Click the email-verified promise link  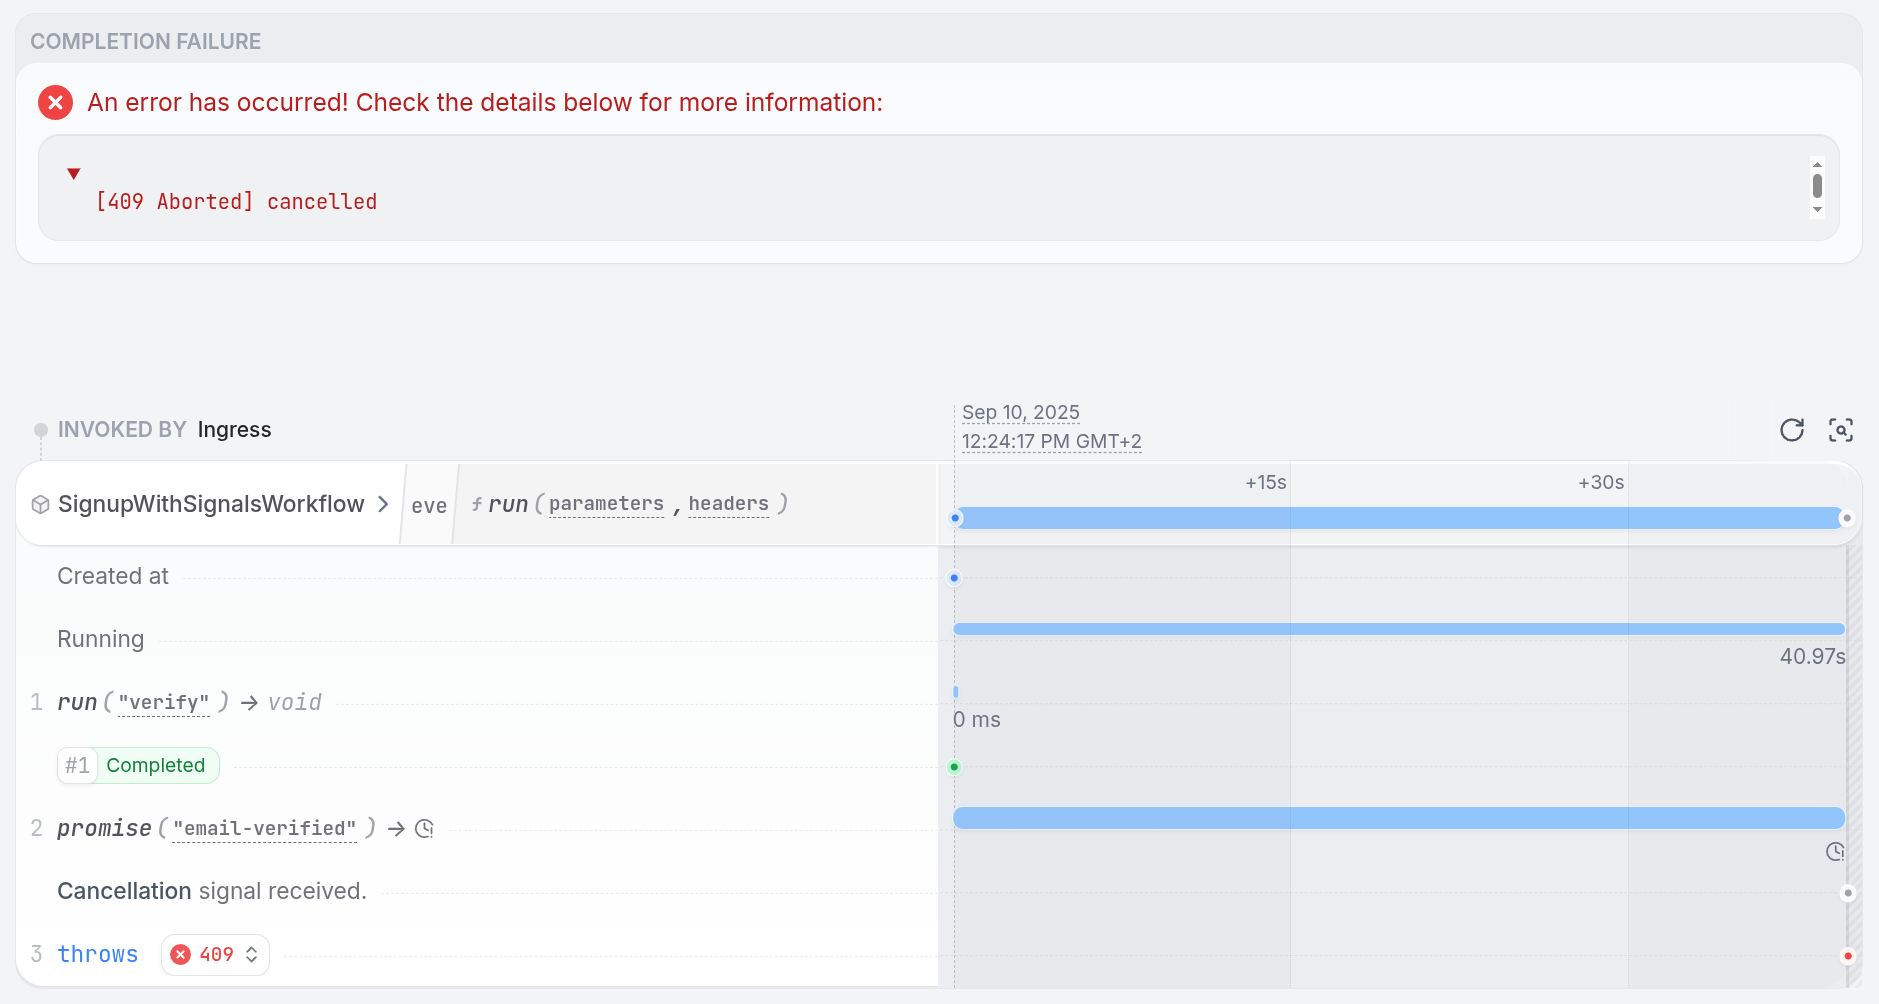264,828
